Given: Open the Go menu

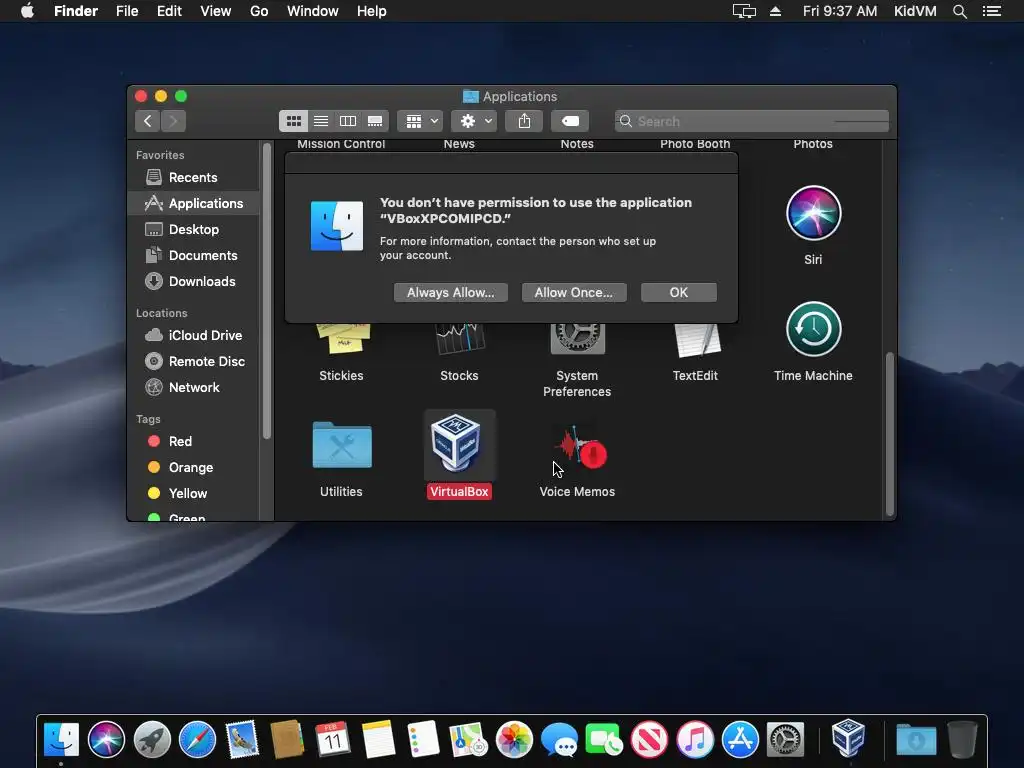Looking at the screenshot, I should pos(259,11).
